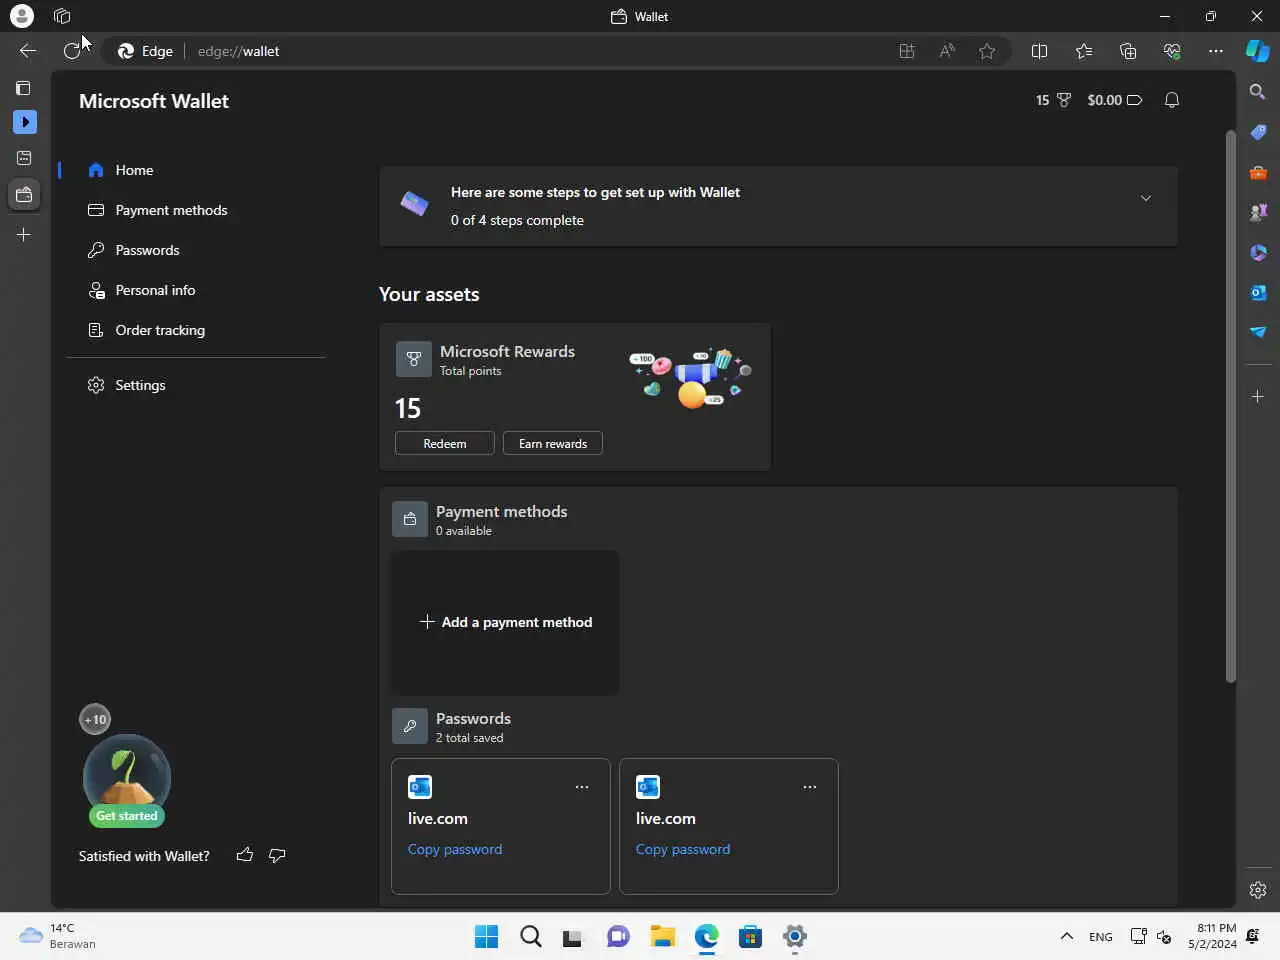Screen dimensions: 1280x960
Task: Add this page to favorites star
Action: (x=987, y=51)
